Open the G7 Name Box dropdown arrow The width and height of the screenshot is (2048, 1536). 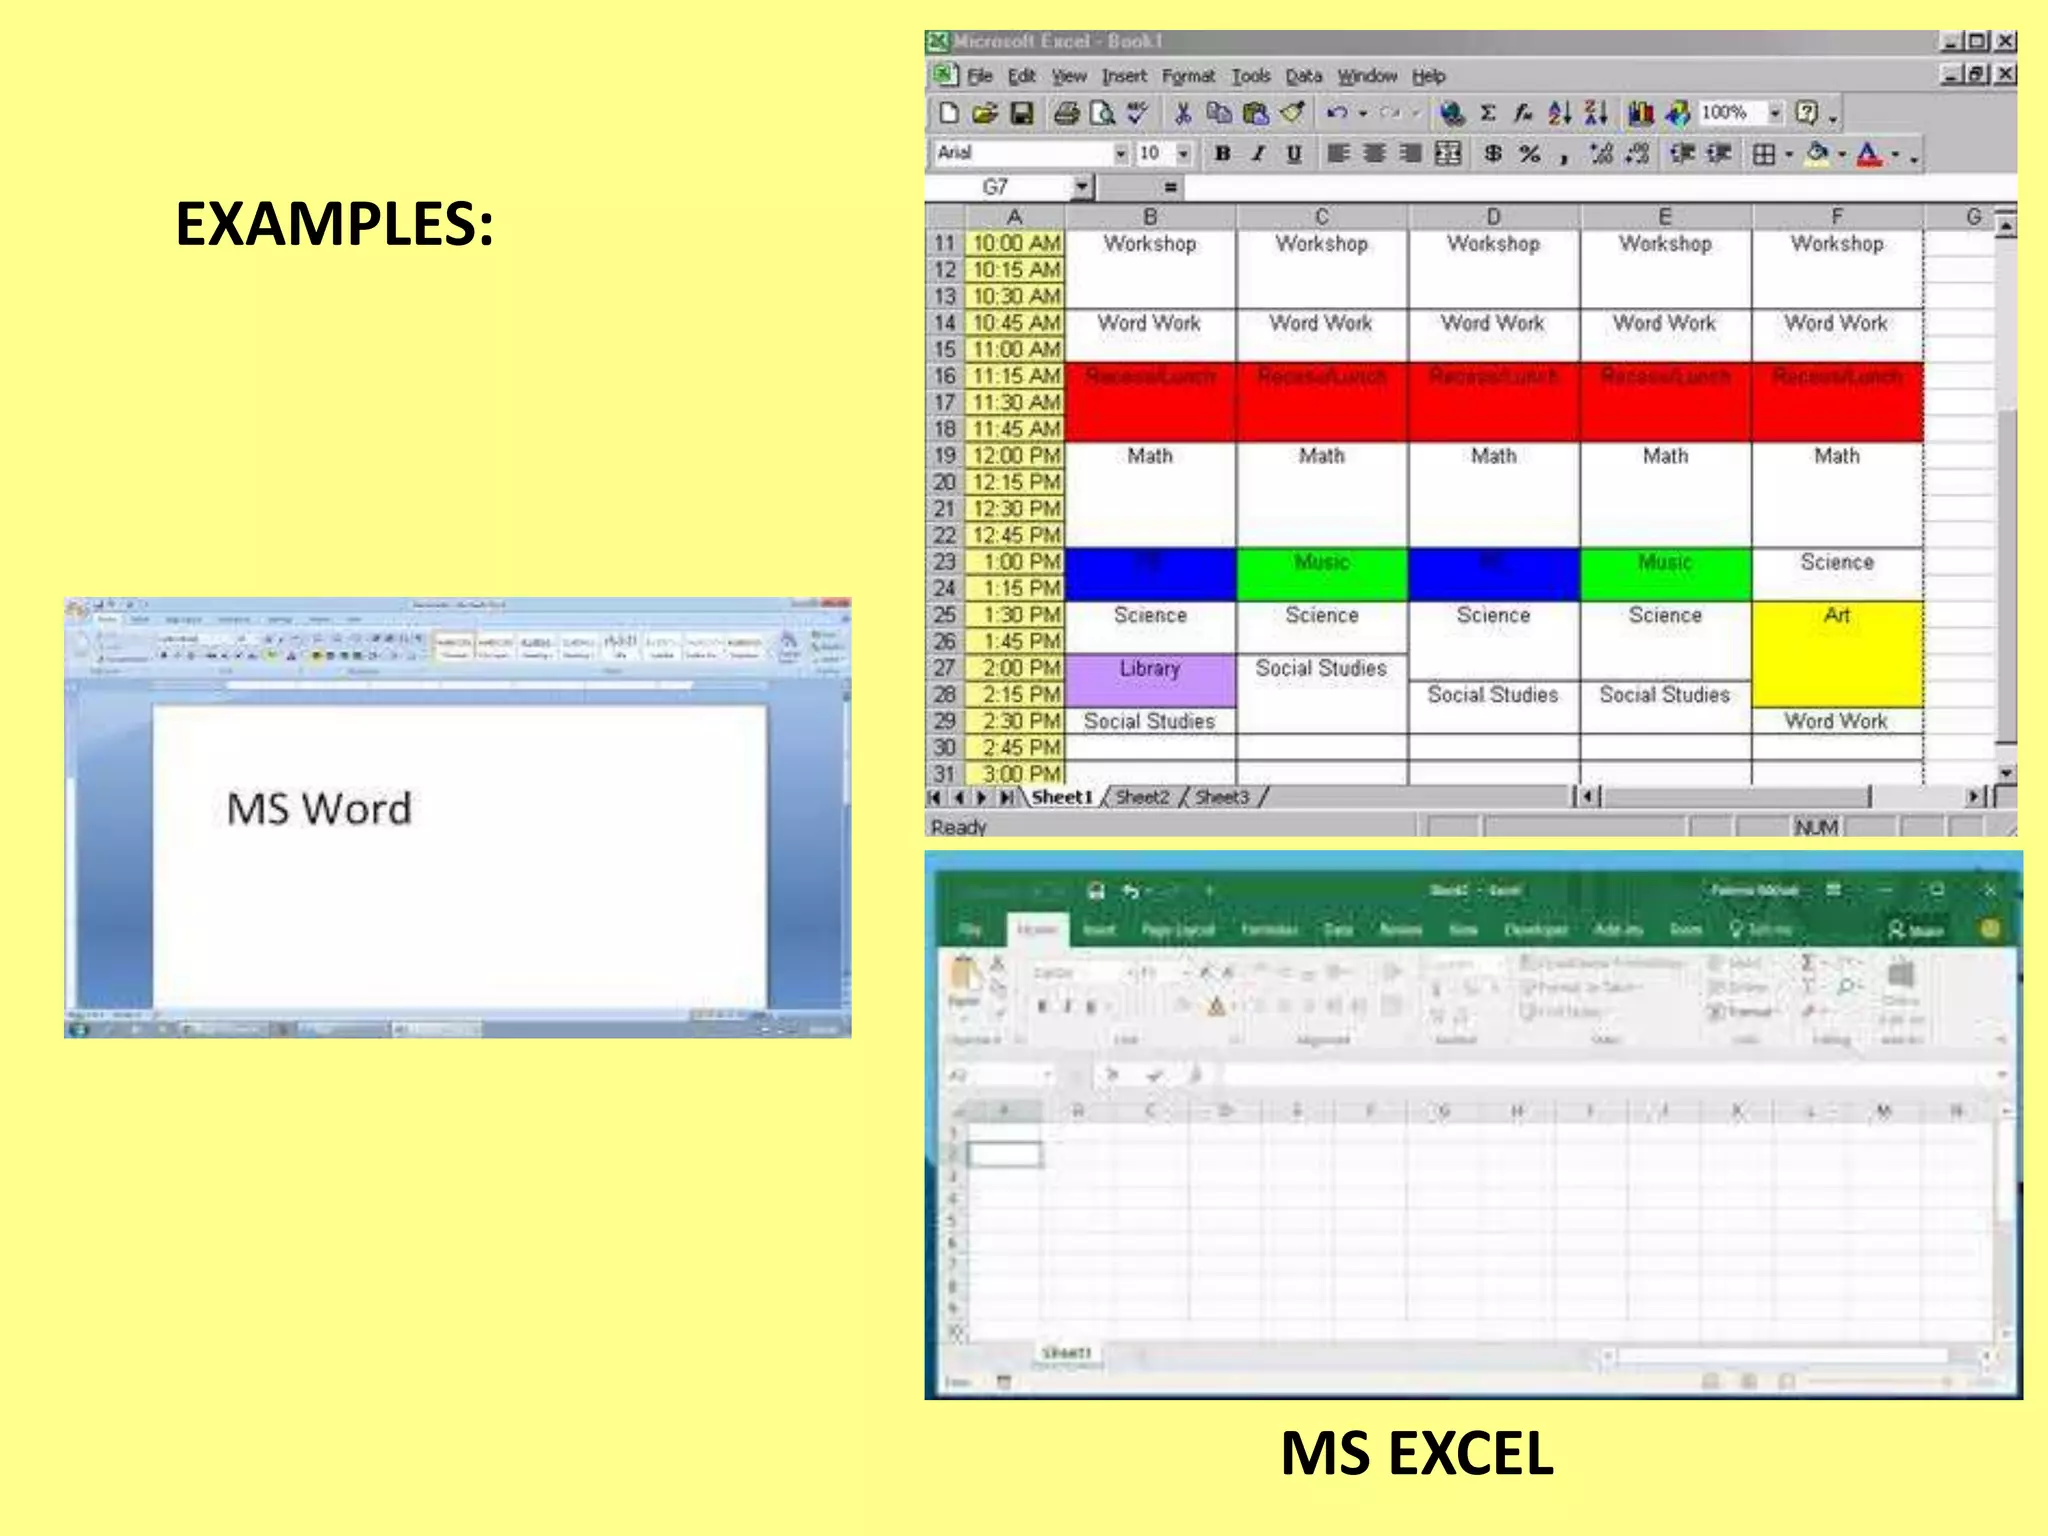pos(1082,187)
